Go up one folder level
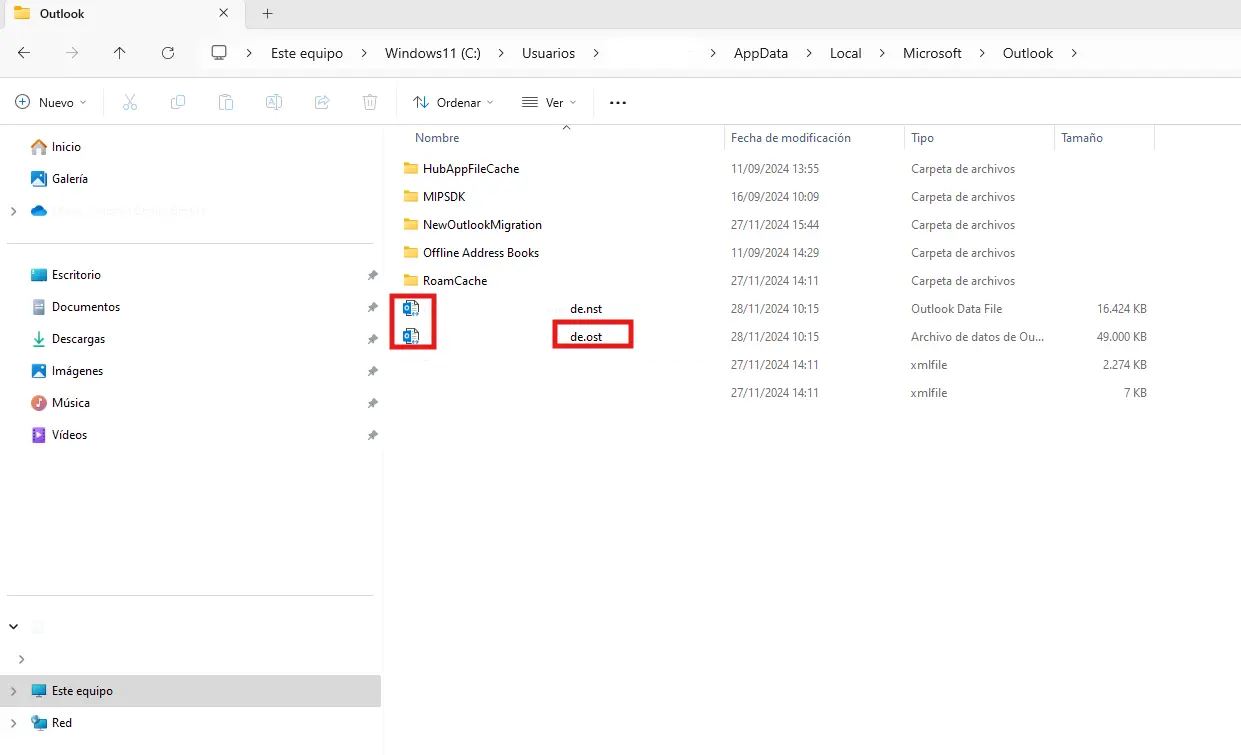 (x=120, y=53)
